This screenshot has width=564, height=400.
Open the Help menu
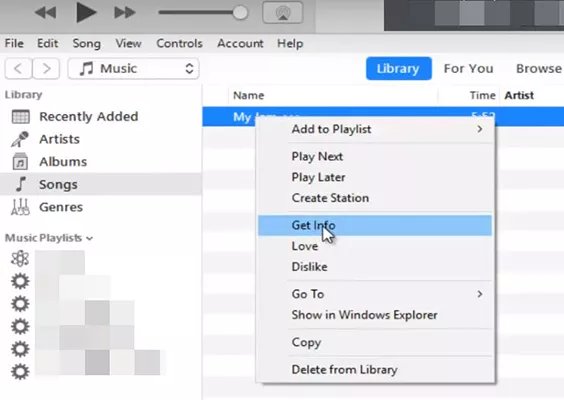point(290,44)
